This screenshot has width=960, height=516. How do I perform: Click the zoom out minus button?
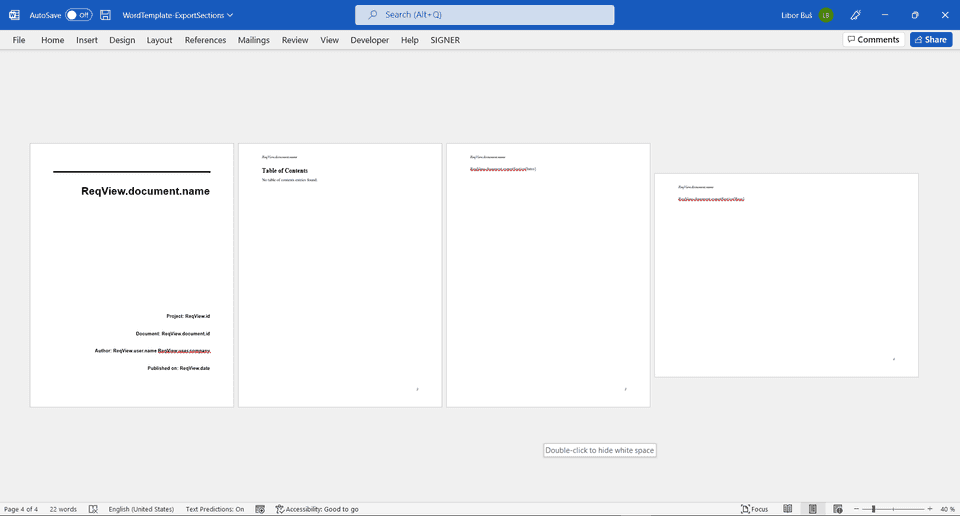857,509
